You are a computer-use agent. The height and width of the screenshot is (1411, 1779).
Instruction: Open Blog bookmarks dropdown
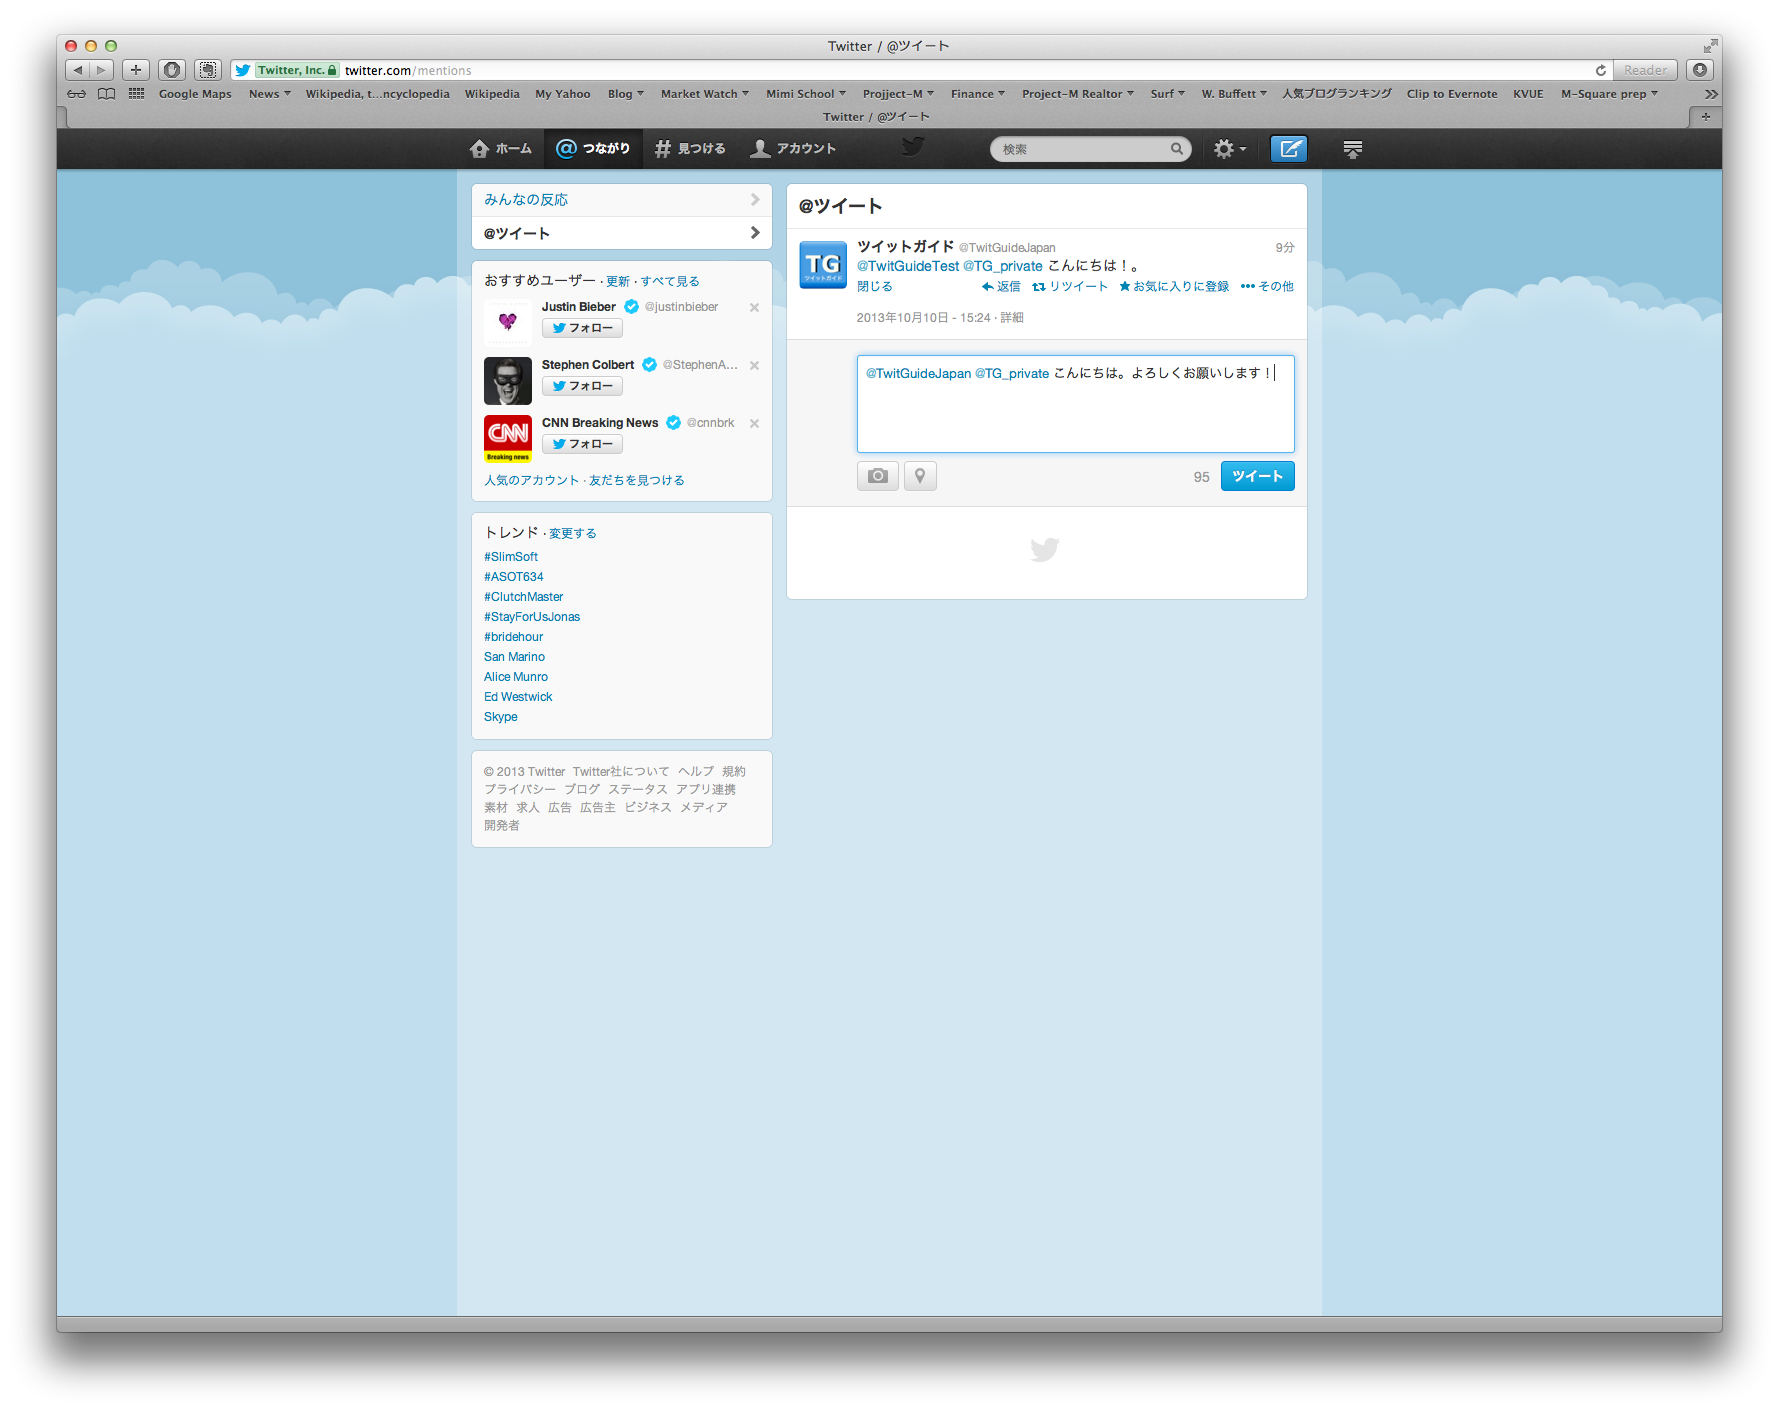click(x=625, y=94)
